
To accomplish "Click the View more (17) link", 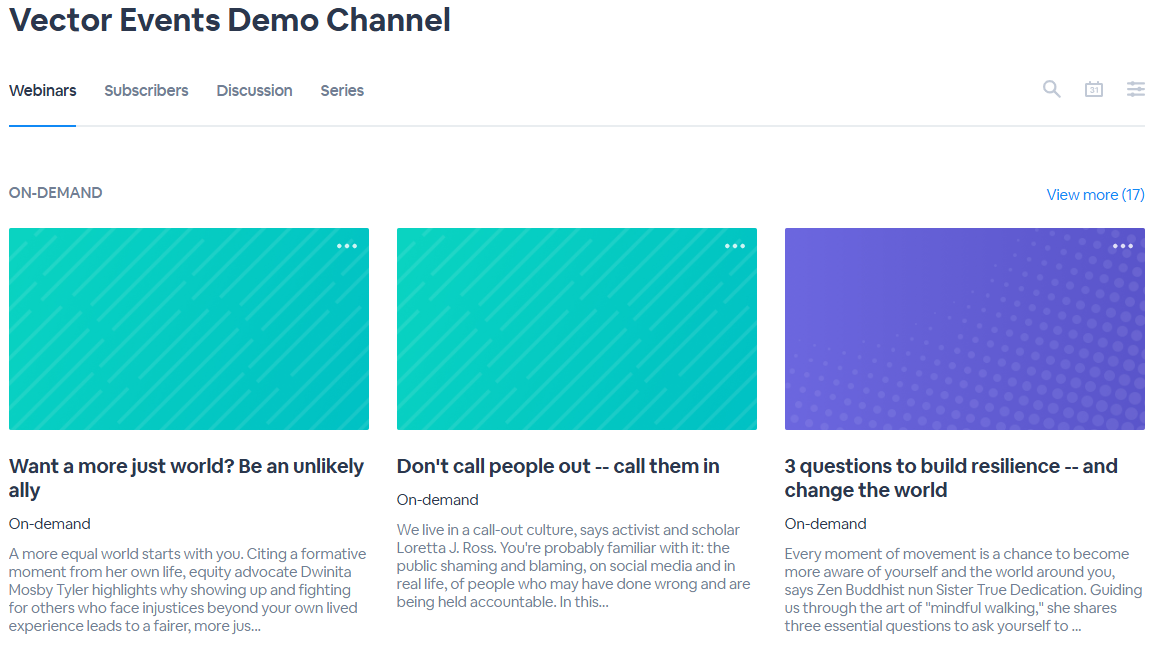I will coord(1095,194).
